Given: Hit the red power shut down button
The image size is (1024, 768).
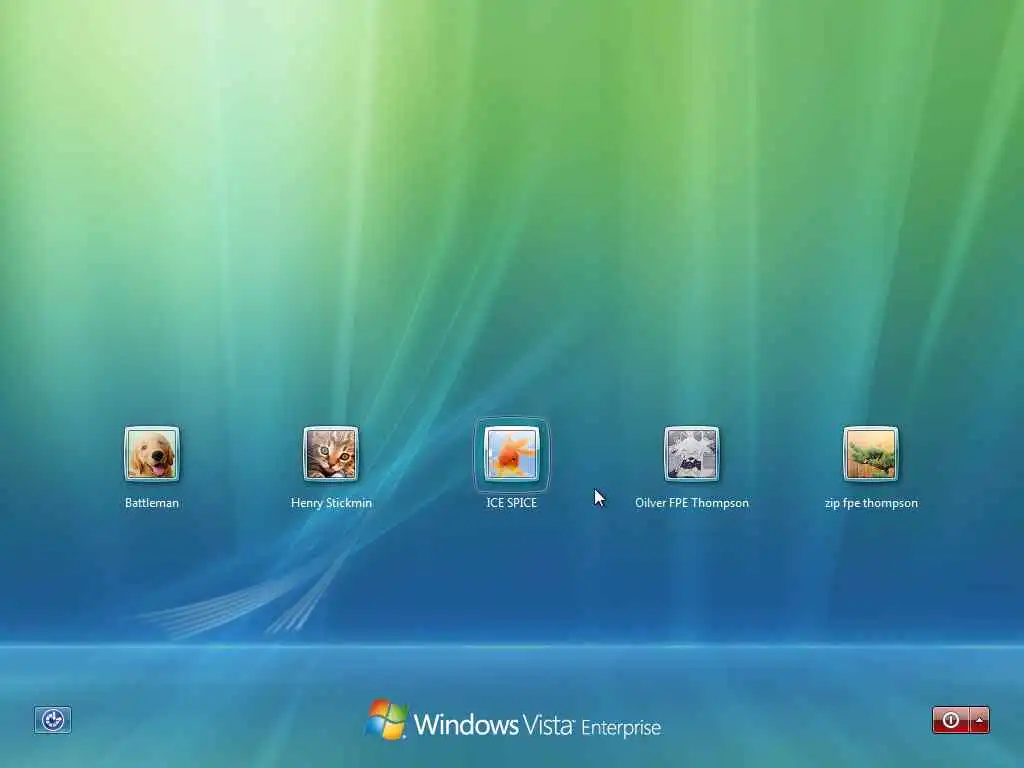Looking at the screenshot, I should point(951,720).
